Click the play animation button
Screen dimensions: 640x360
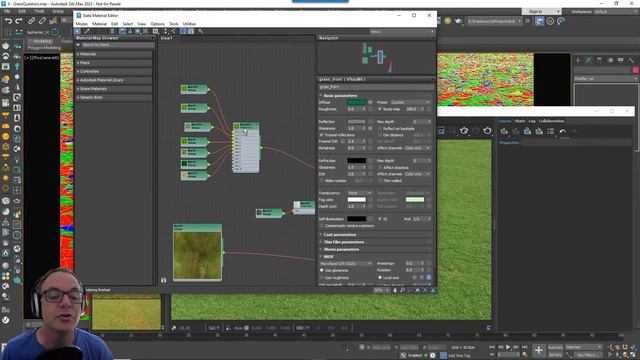508,347
